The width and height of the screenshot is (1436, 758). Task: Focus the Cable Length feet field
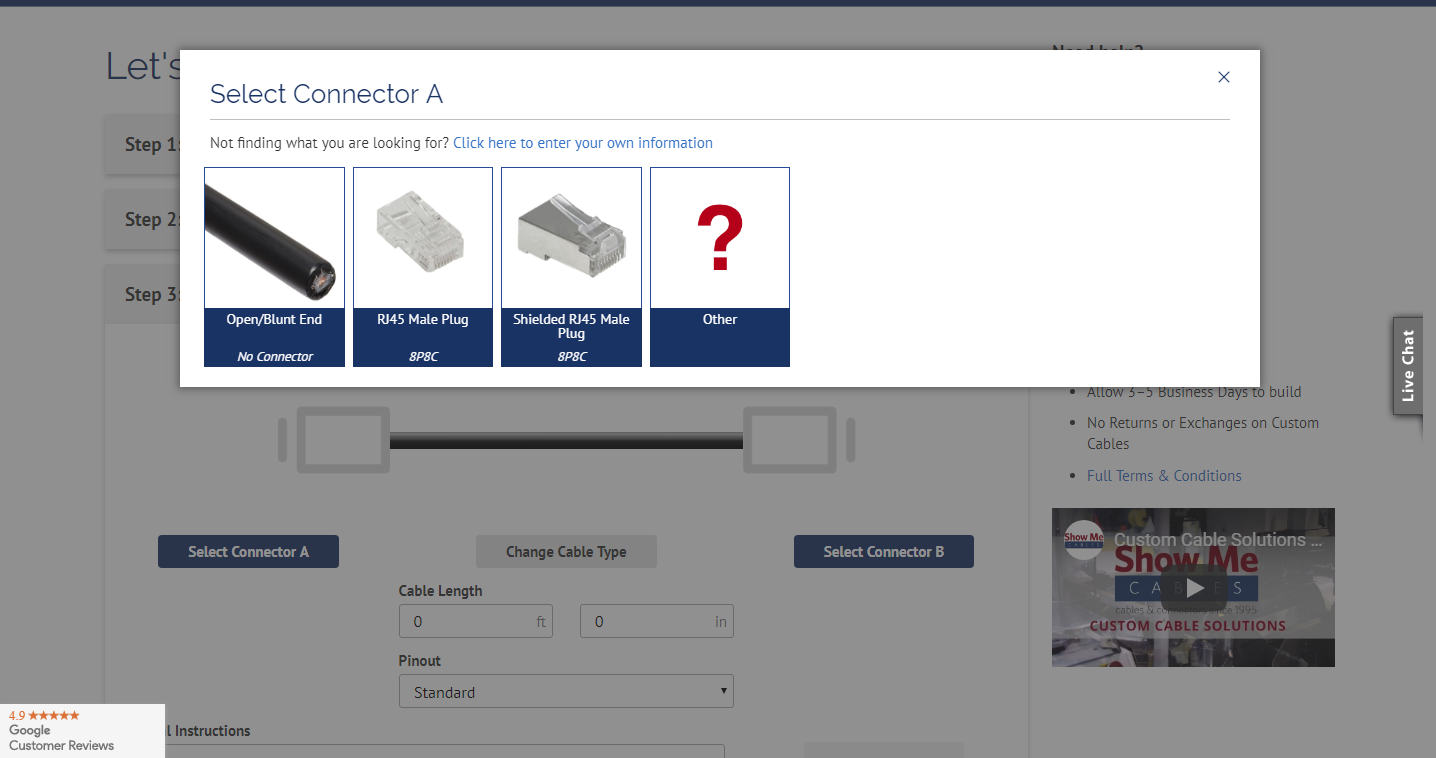(x=476, y=621)
